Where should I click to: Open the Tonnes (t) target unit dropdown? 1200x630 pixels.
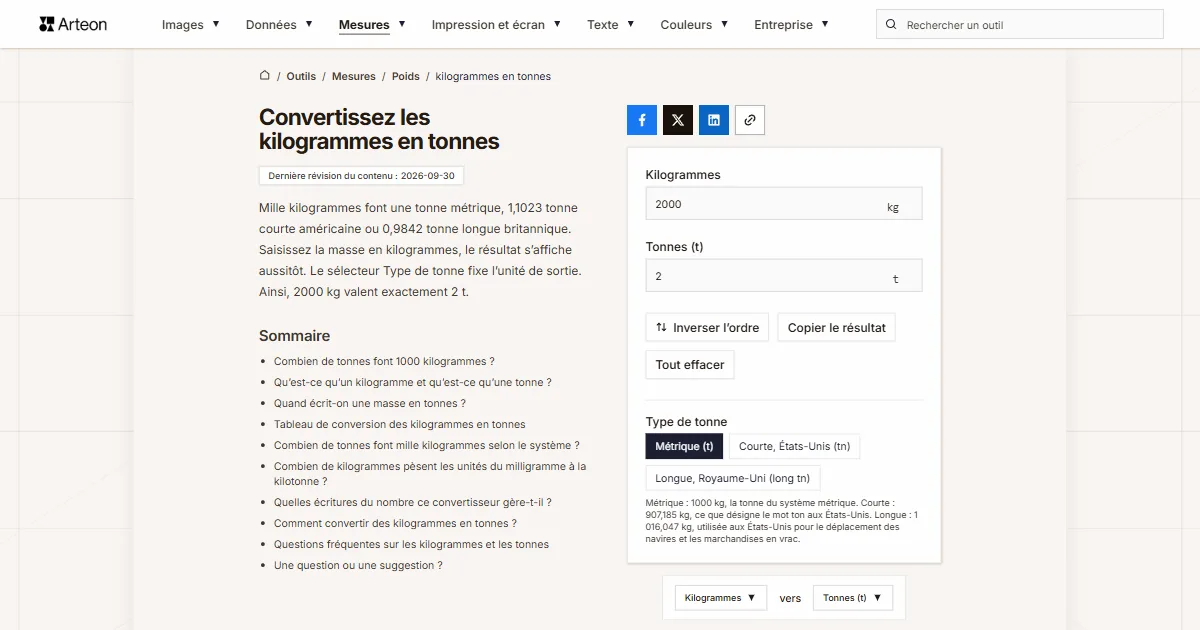(853, 598)
